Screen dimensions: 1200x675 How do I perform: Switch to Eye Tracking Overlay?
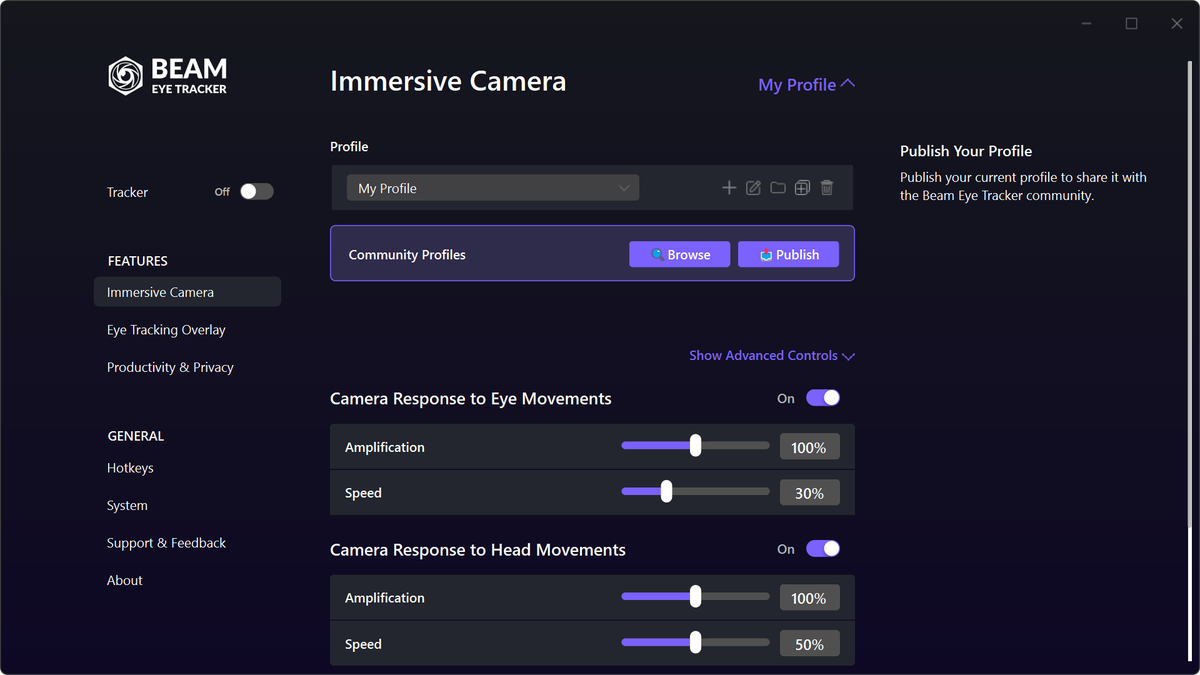[165, 329]
